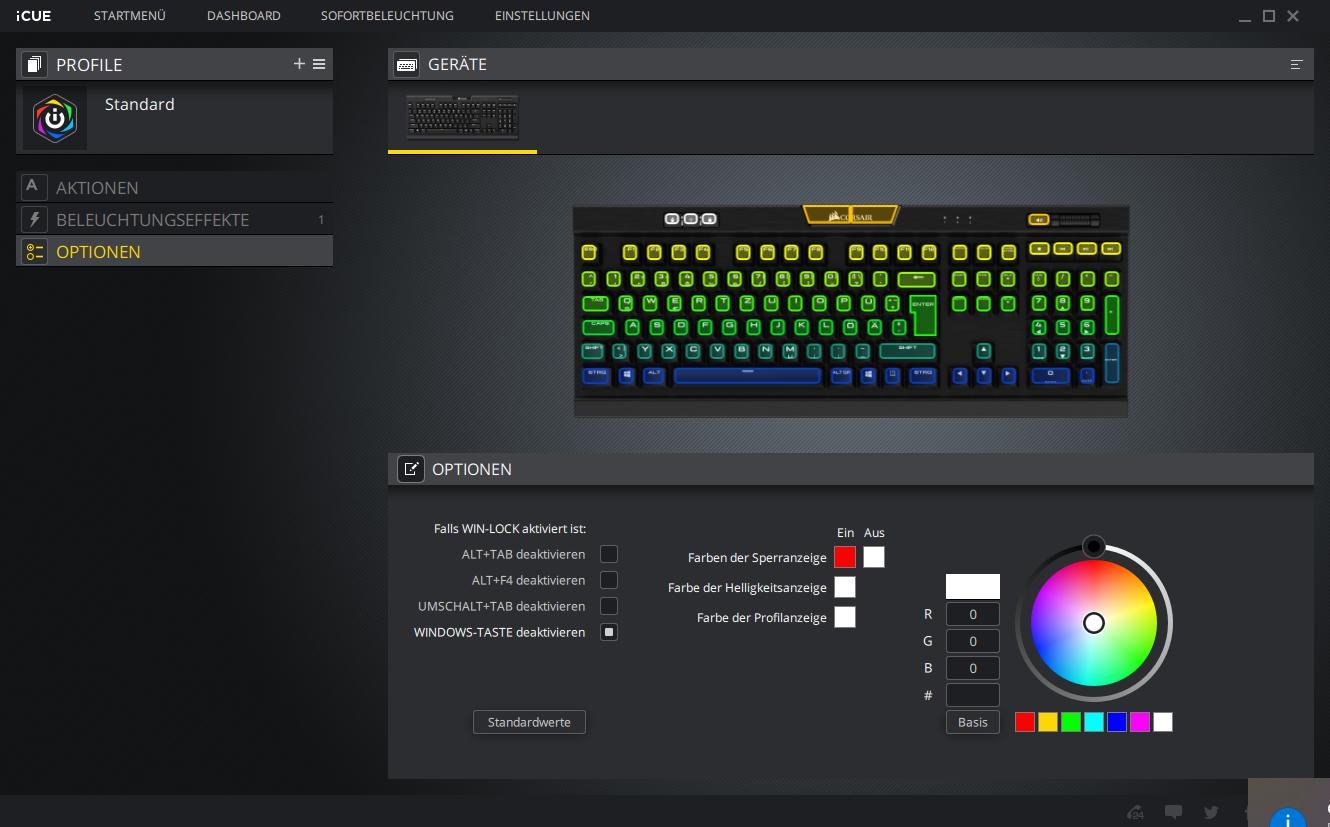Viewport: 1330px width, 827px height.
Task: Pick the Helligkeitsanzeige color swatch
Action: pyautogui.click(x=845, y=587)
